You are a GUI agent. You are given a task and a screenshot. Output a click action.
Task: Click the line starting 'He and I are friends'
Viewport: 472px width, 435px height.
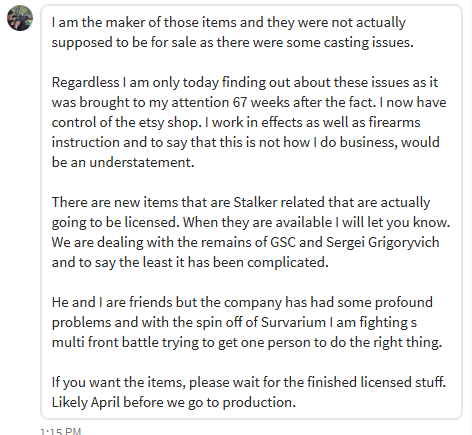click(x=242, y=303)
